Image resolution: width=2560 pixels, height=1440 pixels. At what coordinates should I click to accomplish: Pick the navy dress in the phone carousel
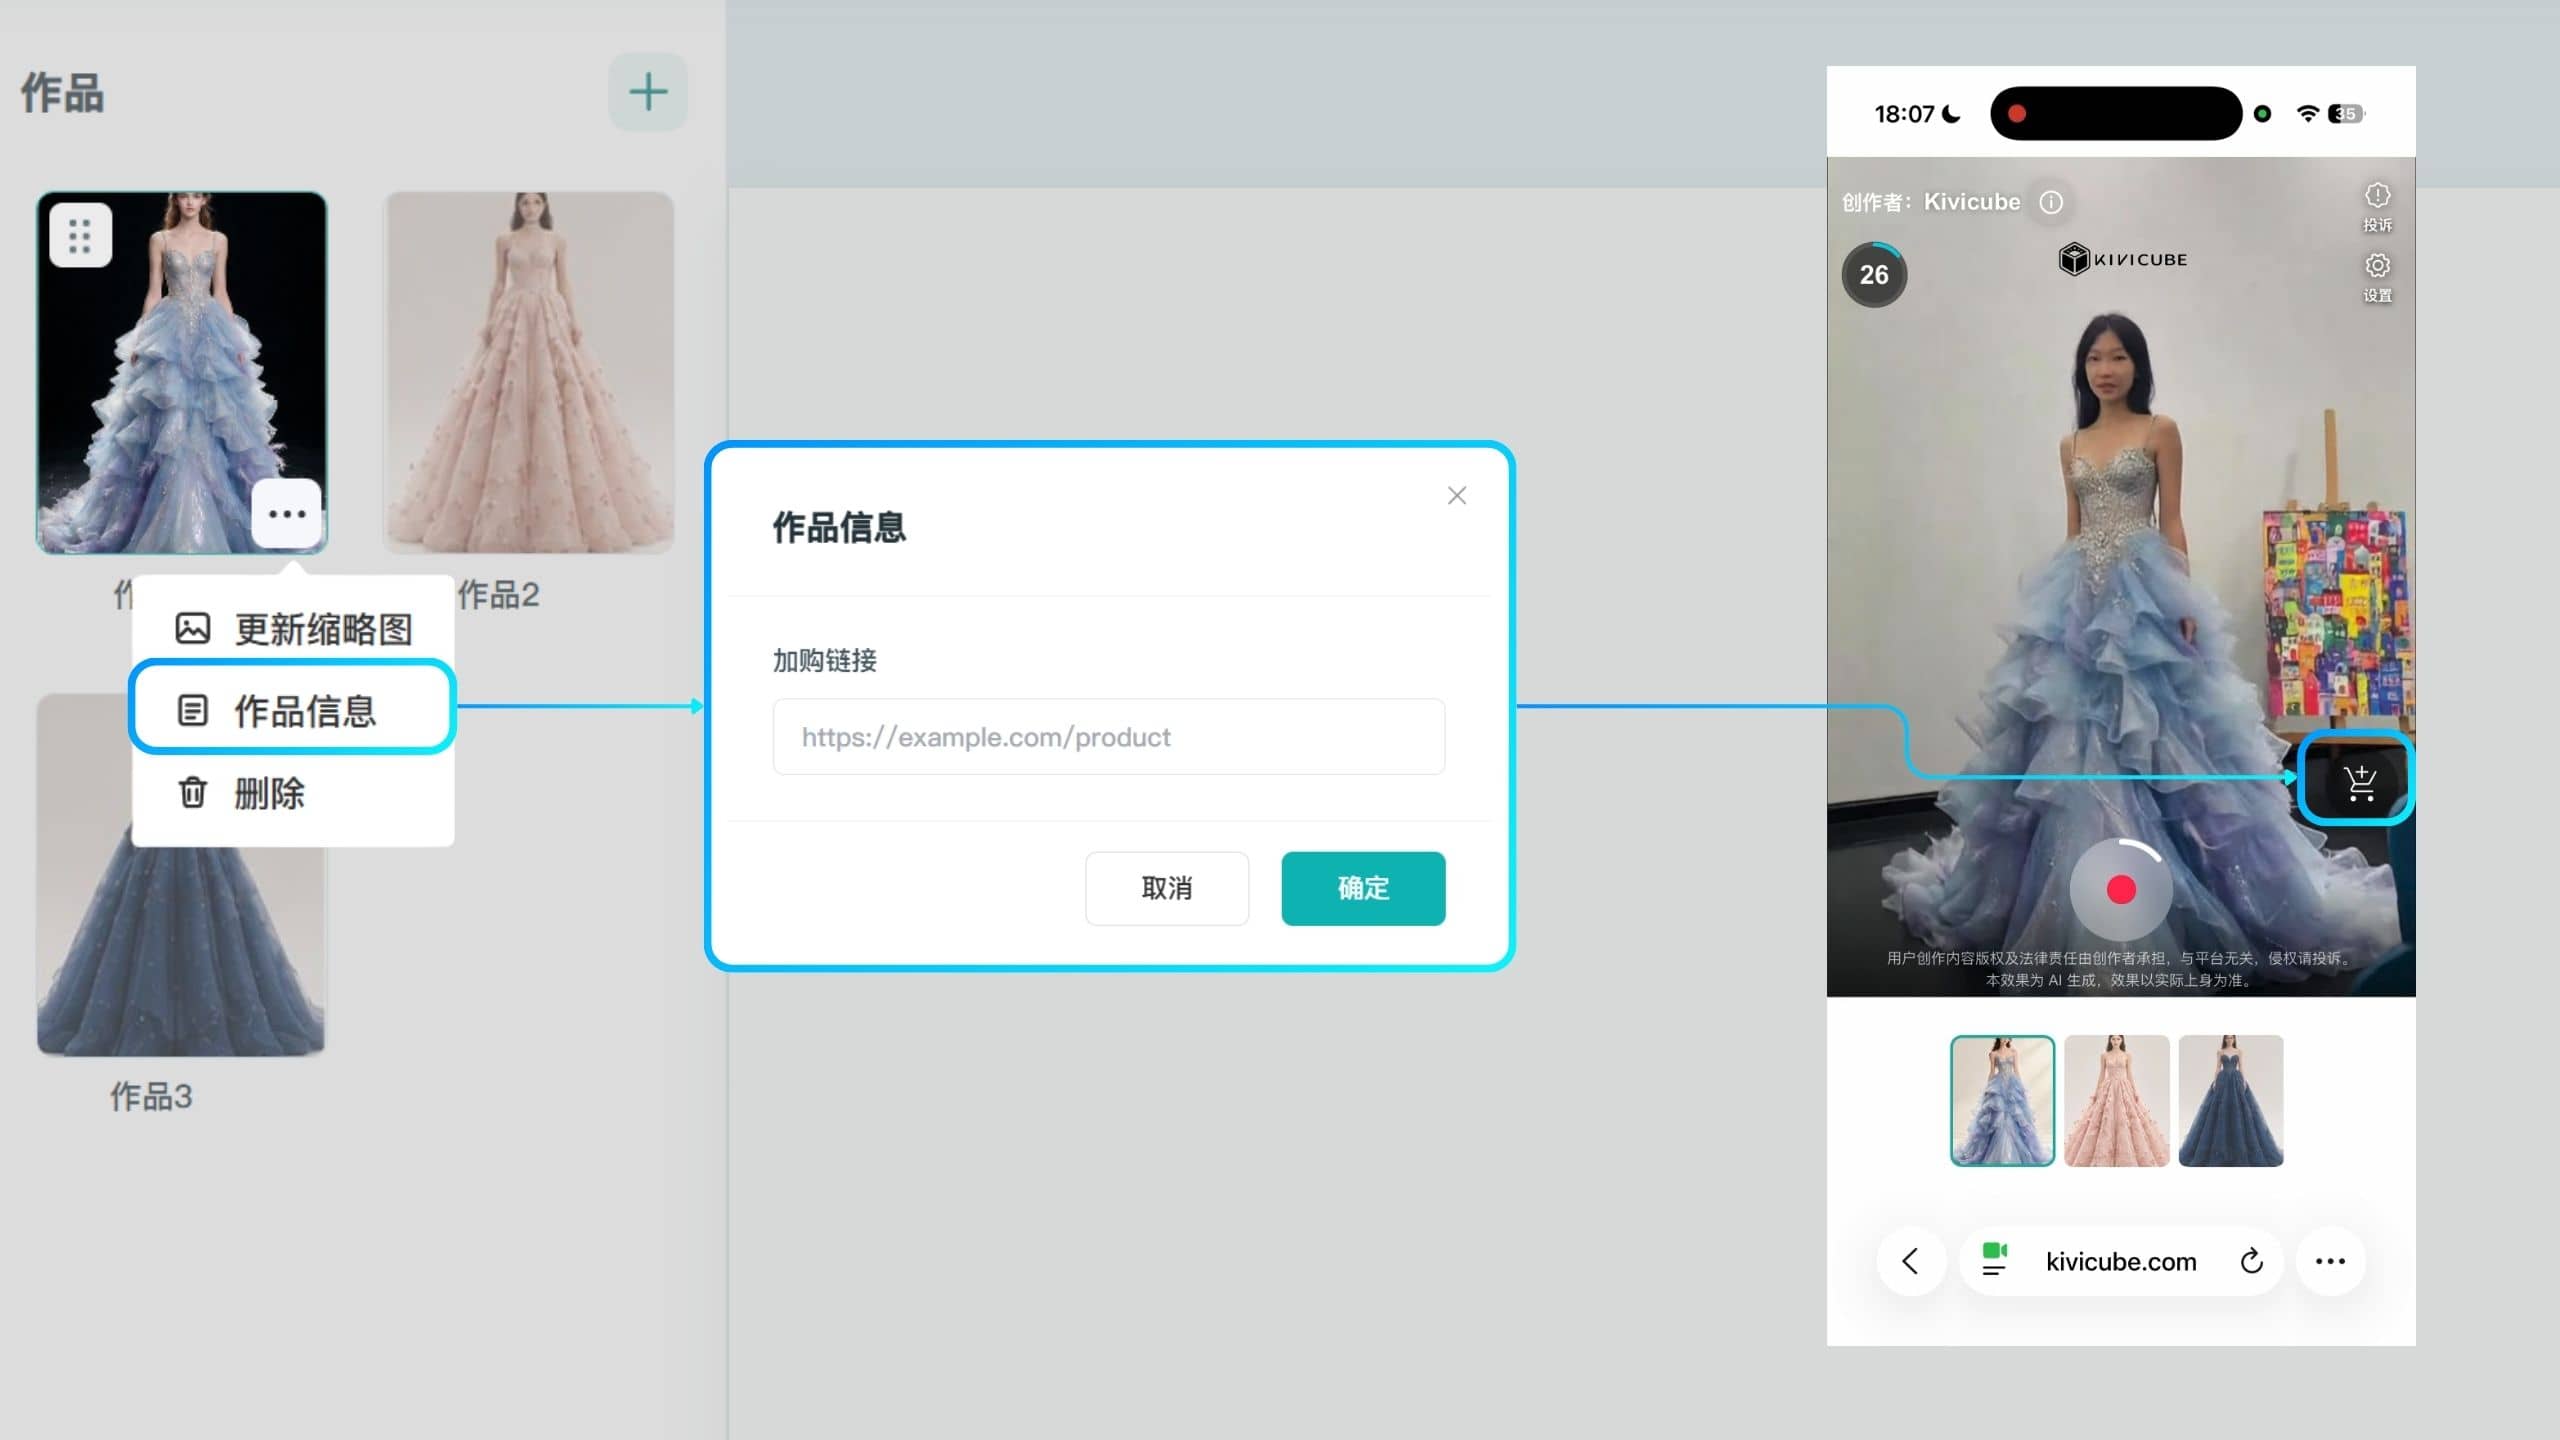[x=2230, y=1100]
